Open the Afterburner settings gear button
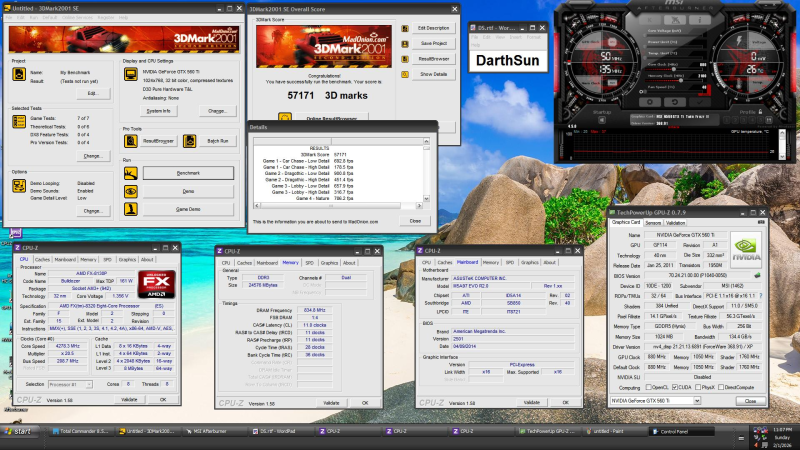Screen dimensions: 800x450 650,102
